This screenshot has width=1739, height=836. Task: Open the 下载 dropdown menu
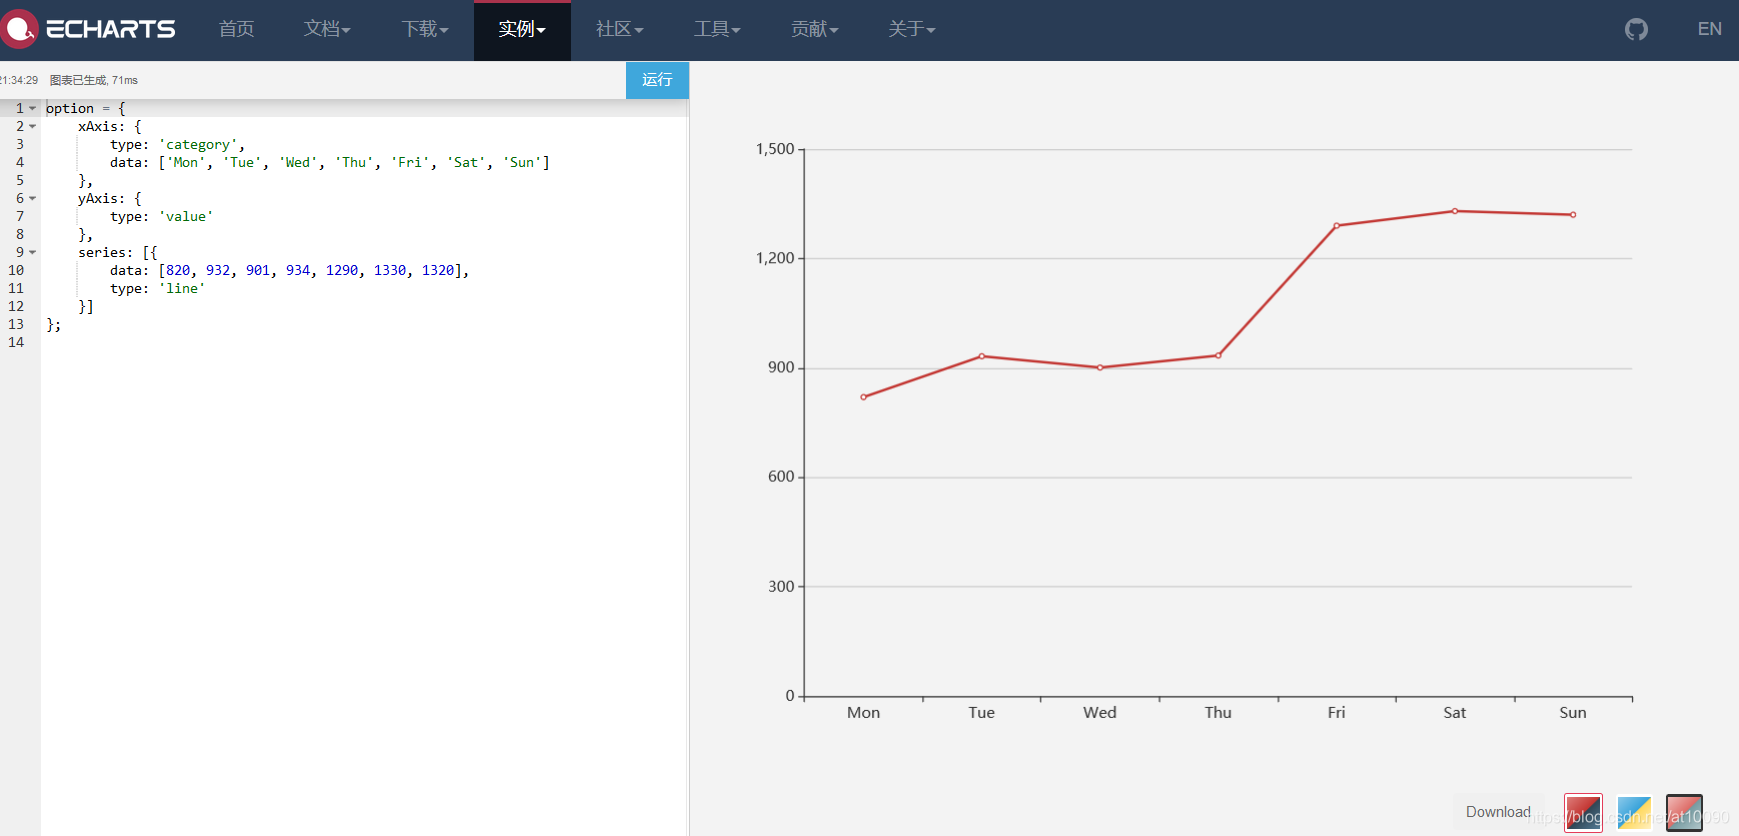point(425,29)
